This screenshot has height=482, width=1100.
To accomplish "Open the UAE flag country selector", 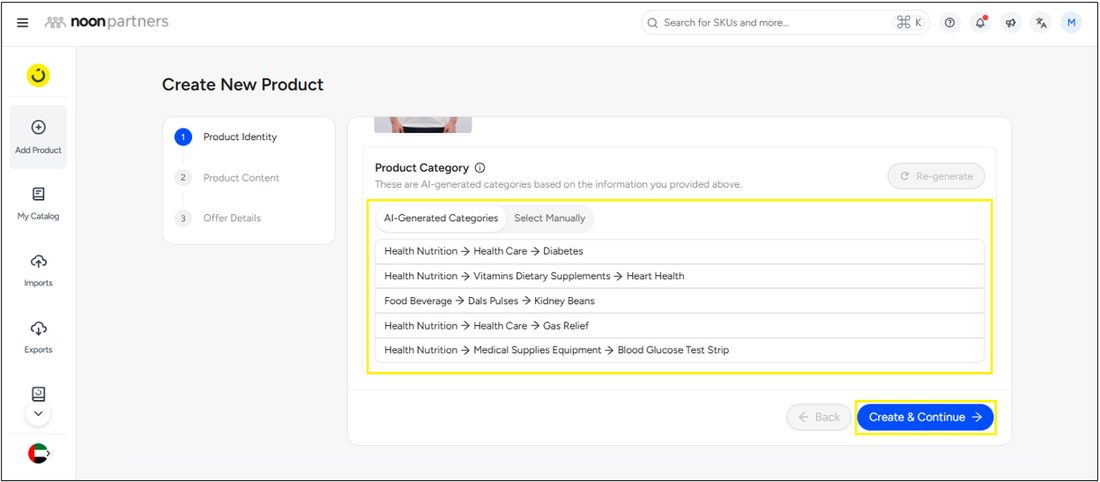I will tap(39, 453).
